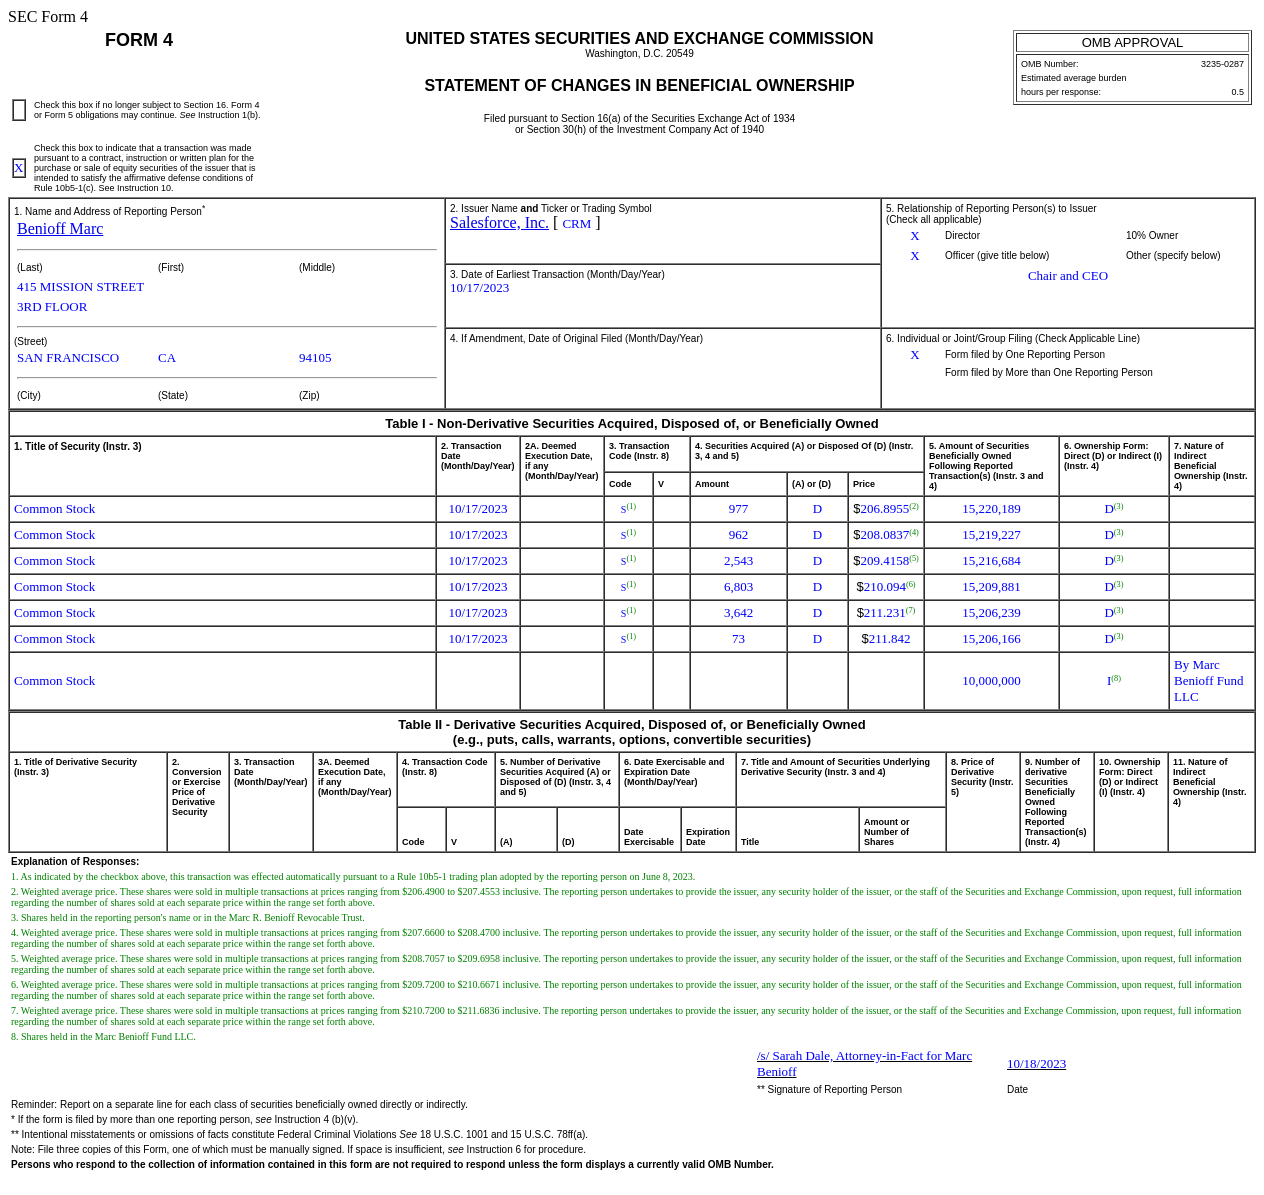Click the earliest transaction date 10/17/2023 in box 3
Screen dimensions: 1264x1195
tap(479, 288)
